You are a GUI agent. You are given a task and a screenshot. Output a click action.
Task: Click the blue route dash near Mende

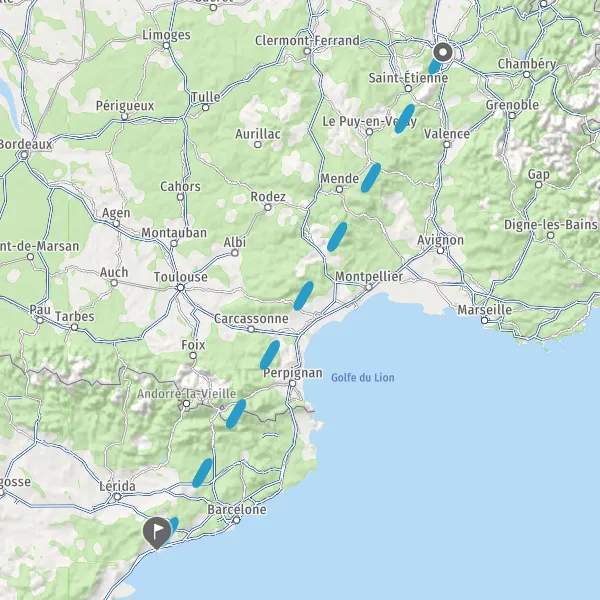tap(371, 177)
